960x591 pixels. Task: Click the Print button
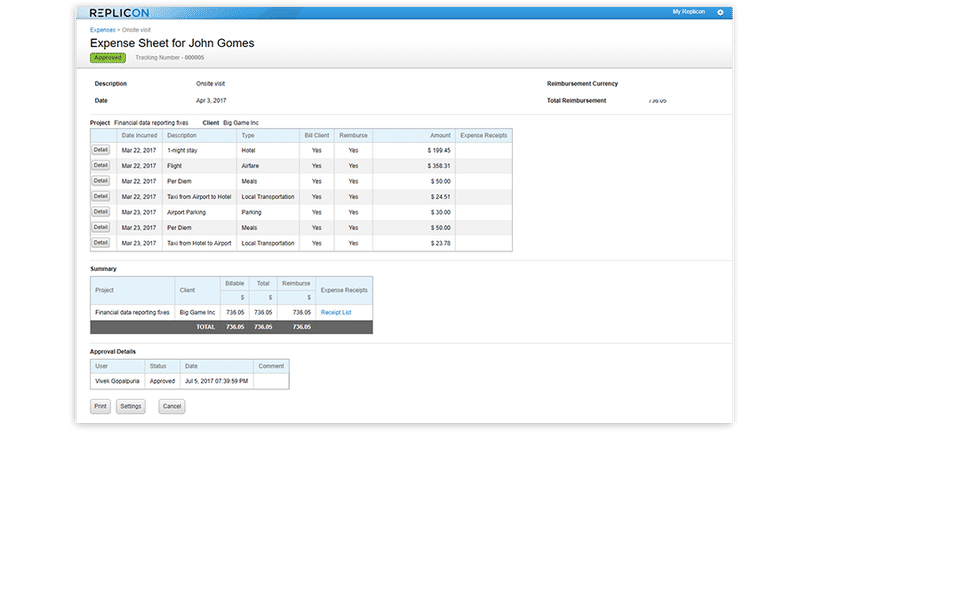pos(100,406)
